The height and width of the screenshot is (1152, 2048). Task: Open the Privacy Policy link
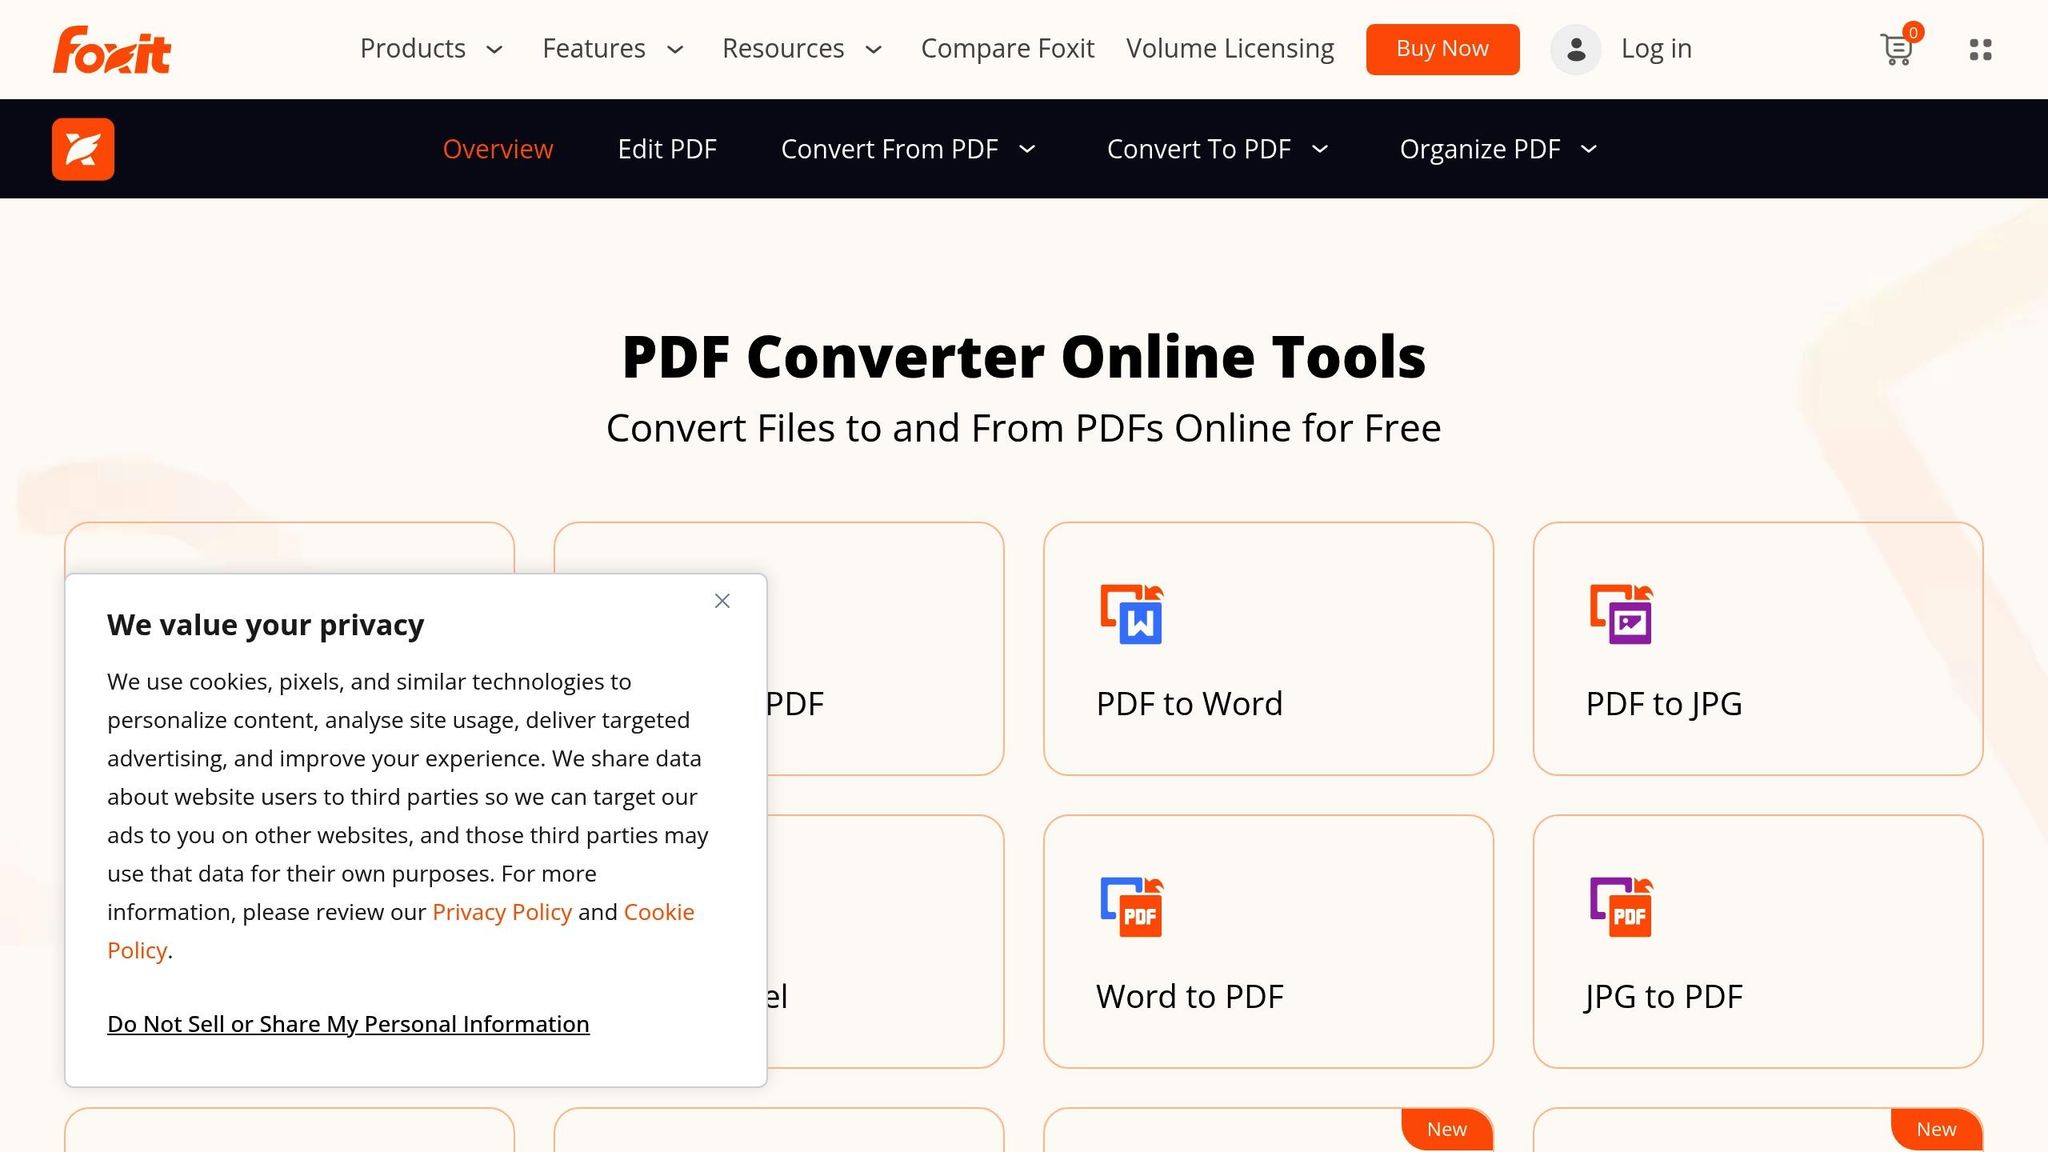click(501, 912)
